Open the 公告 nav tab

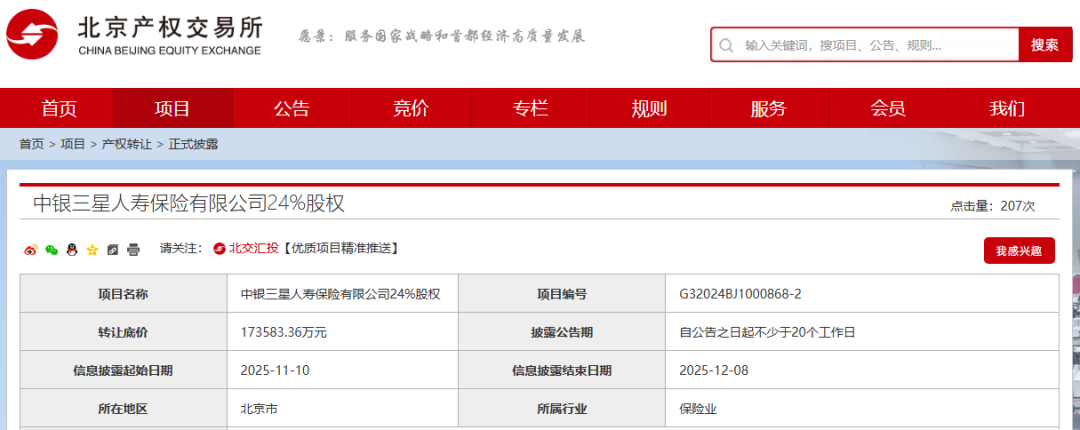[292, 108]
